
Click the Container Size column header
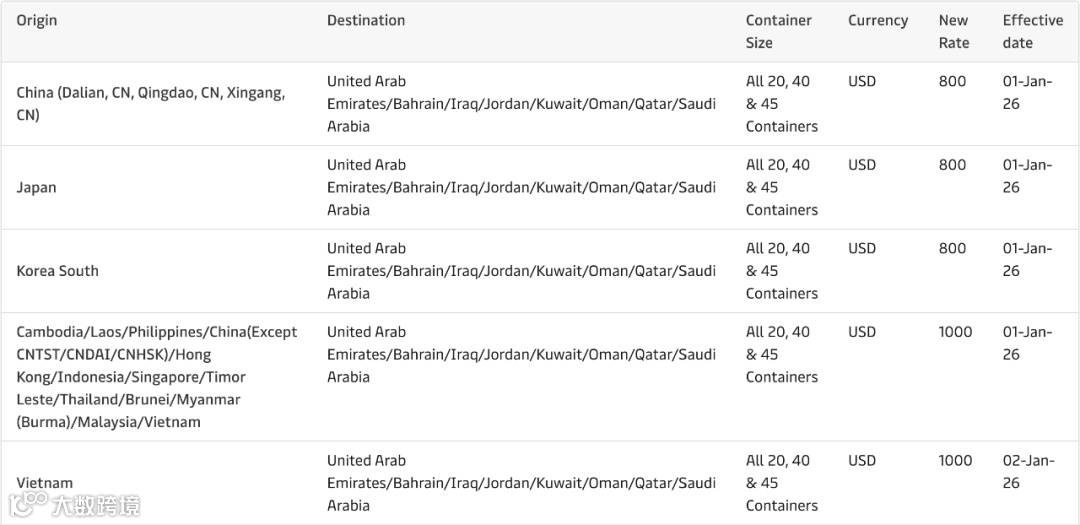point(778,31)
